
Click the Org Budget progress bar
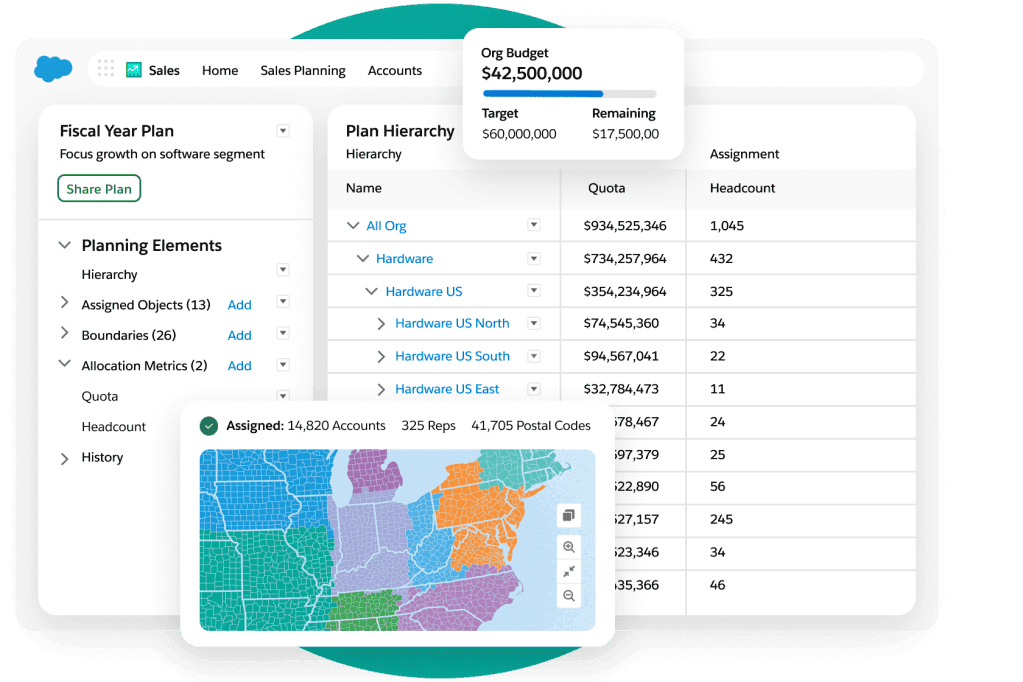click(x=569, y=94)
